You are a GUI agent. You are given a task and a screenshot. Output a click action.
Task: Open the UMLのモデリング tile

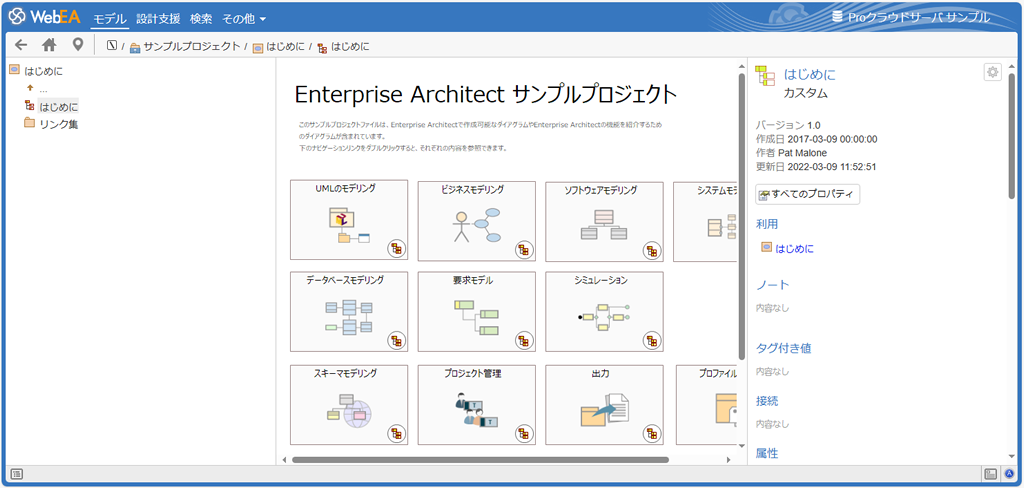coord(349,221)
